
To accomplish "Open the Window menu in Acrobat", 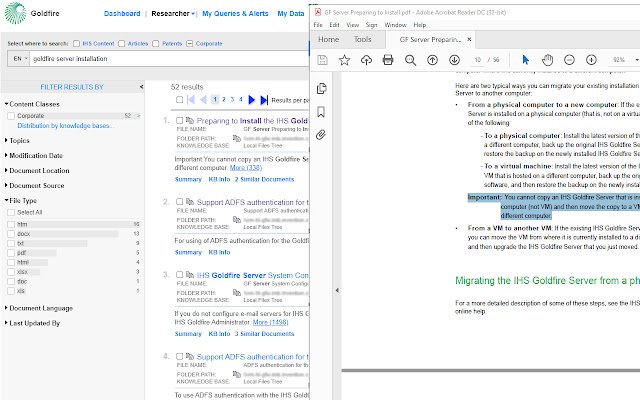I will (396, 25).
